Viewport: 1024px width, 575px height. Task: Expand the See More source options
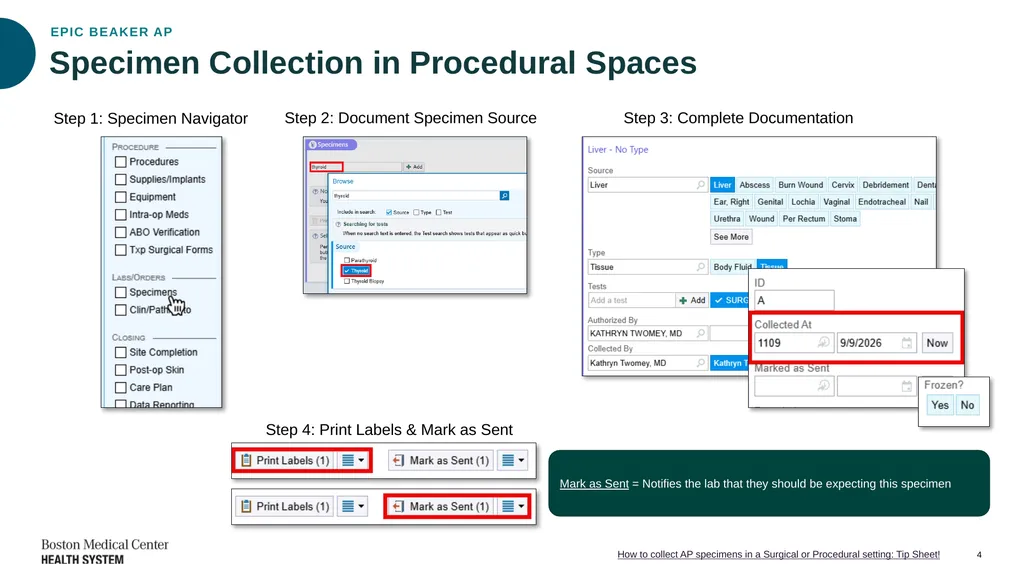(x=731, y=237)
